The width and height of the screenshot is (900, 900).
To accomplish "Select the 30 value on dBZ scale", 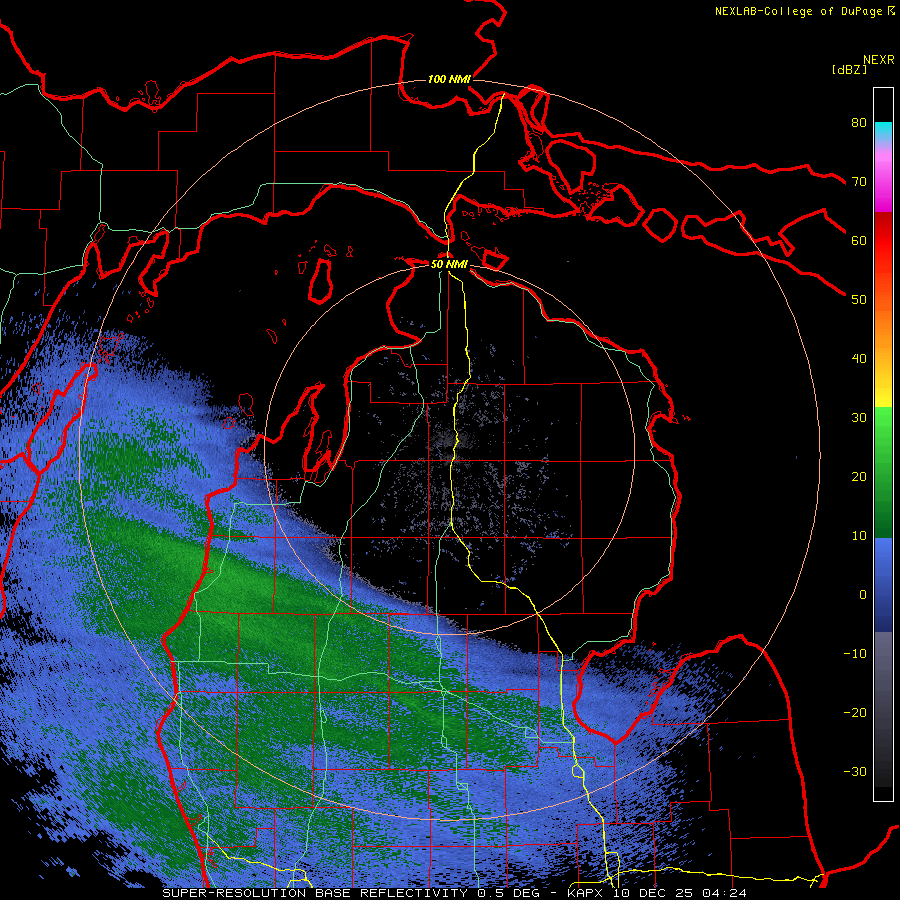I will pyautogui.click(x=859, y=418).
